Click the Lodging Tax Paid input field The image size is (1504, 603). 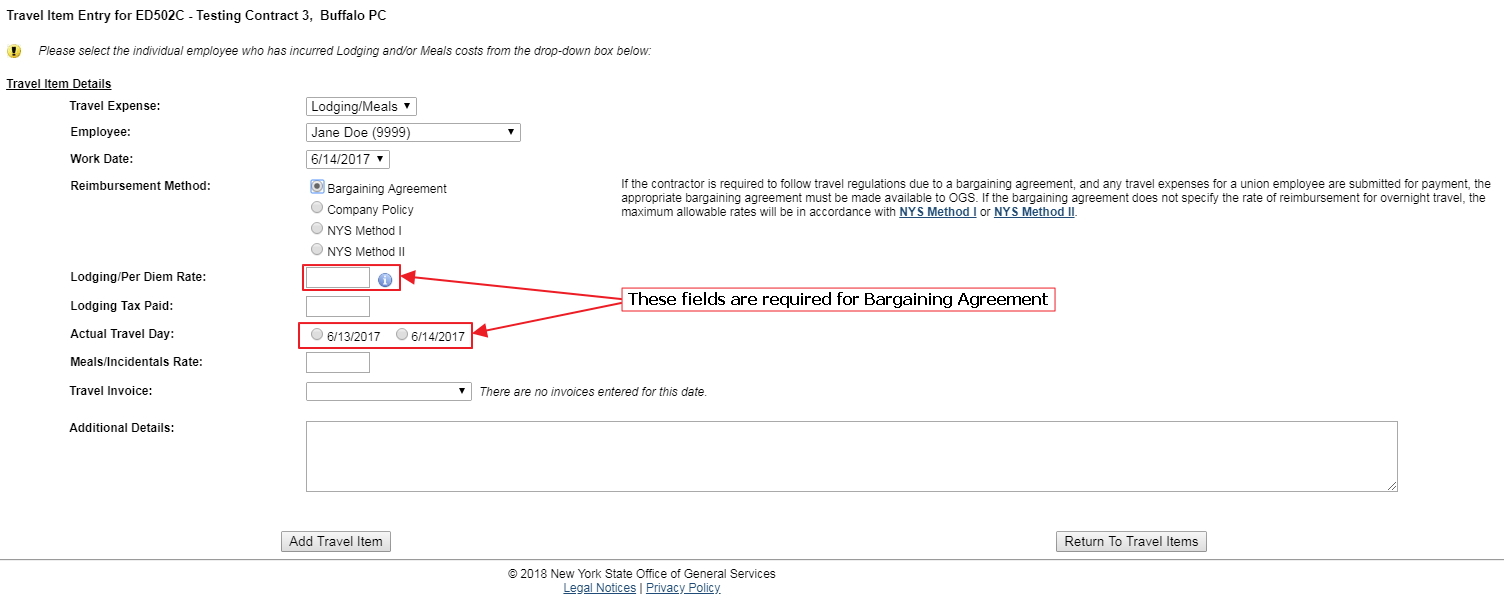[338, 306]
